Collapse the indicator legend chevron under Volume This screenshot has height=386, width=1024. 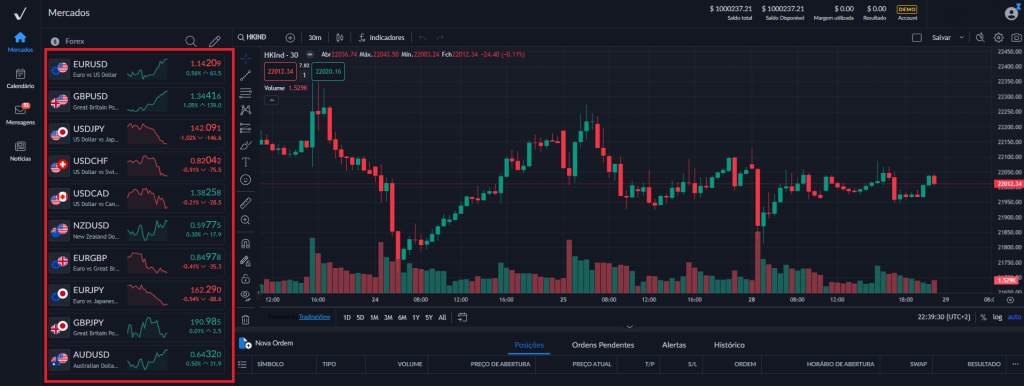tap(272, 100)
